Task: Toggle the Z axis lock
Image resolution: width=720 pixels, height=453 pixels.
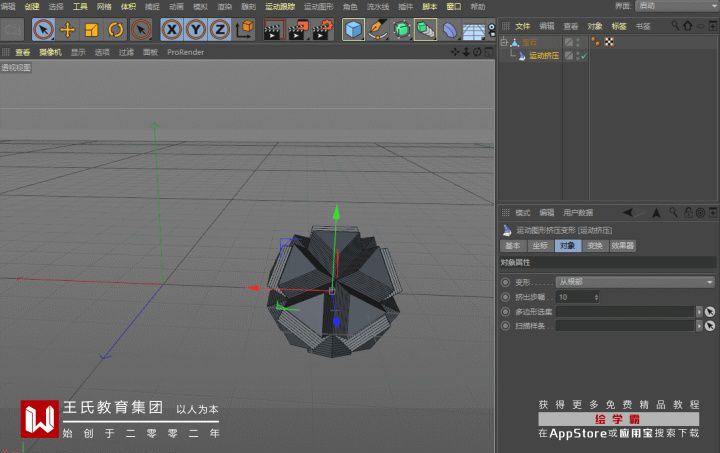Action: (x=219, y=30)
